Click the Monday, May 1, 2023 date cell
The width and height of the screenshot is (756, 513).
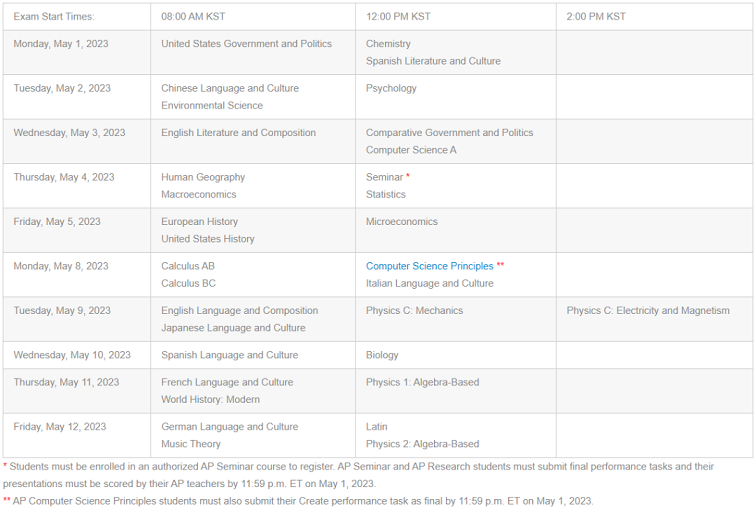coord(77,53)
